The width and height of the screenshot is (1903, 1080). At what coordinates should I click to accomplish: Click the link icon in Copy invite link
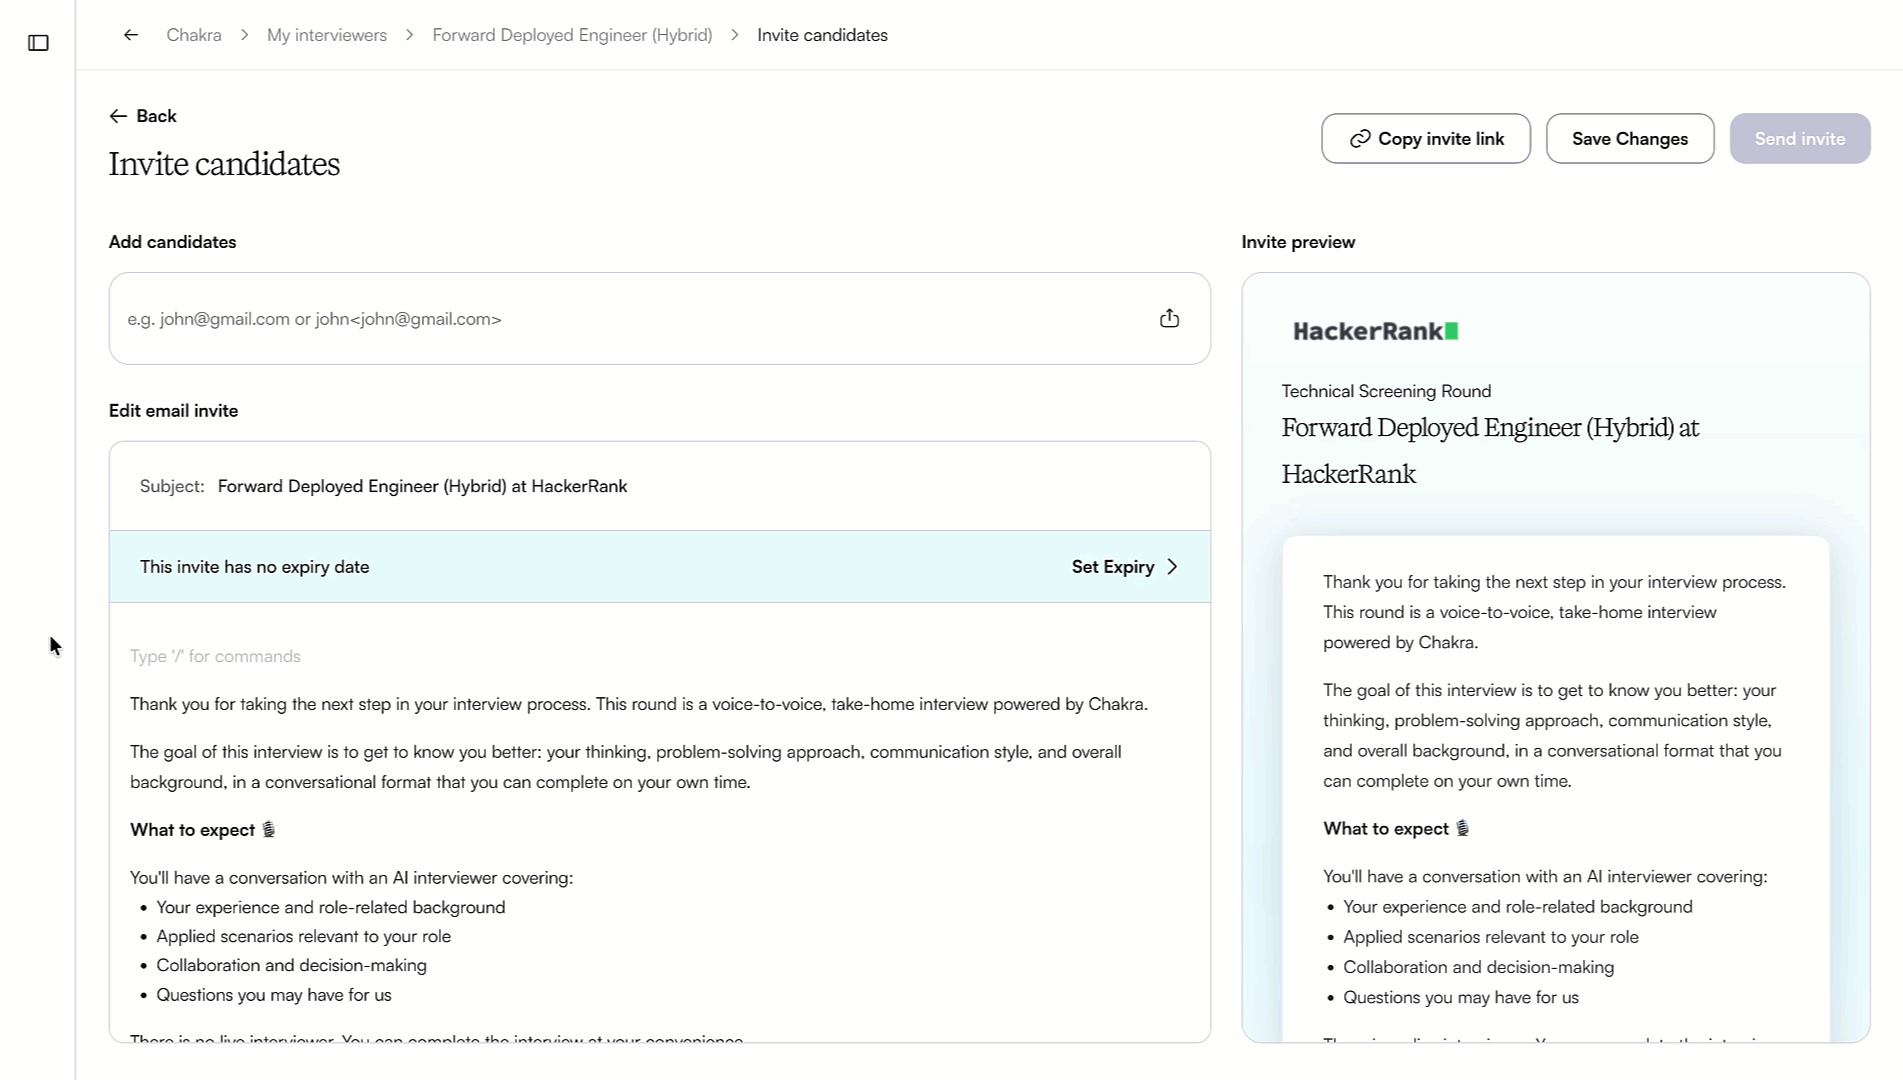1360,139
